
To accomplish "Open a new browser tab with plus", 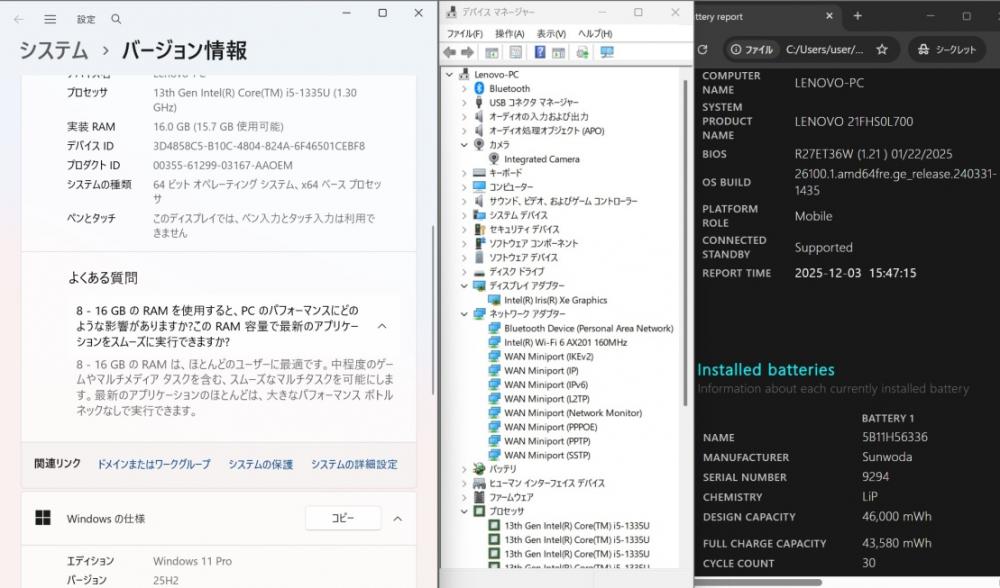I will click(x=858, y=16).
